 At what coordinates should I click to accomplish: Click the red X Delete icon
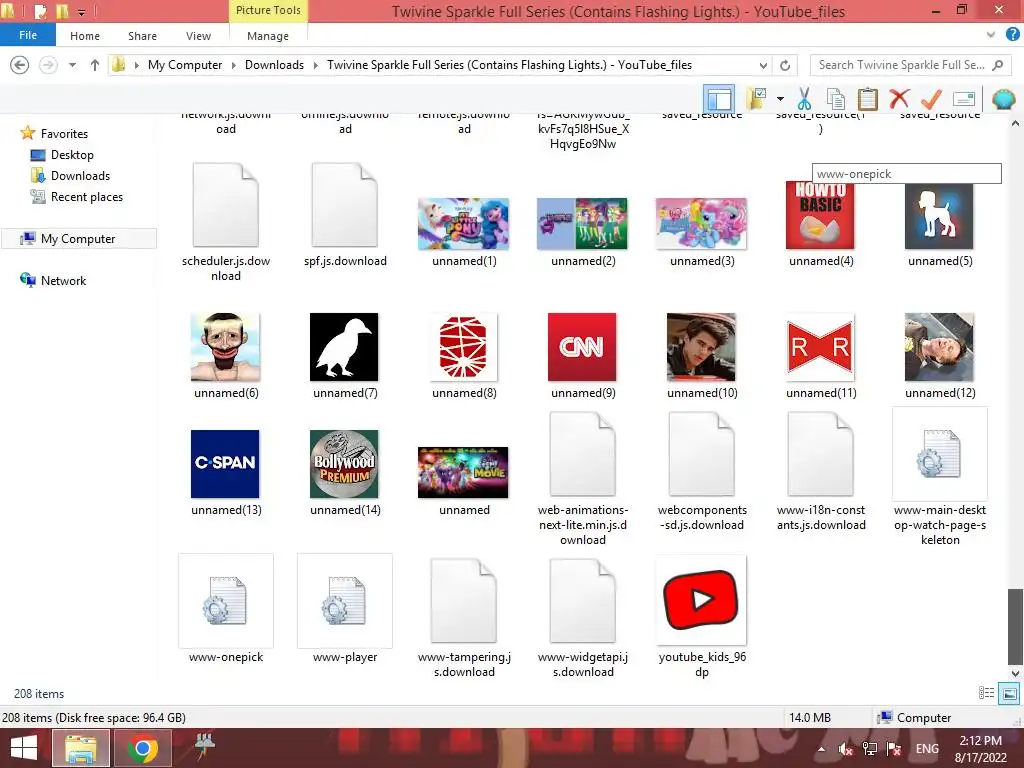[899, 99]
